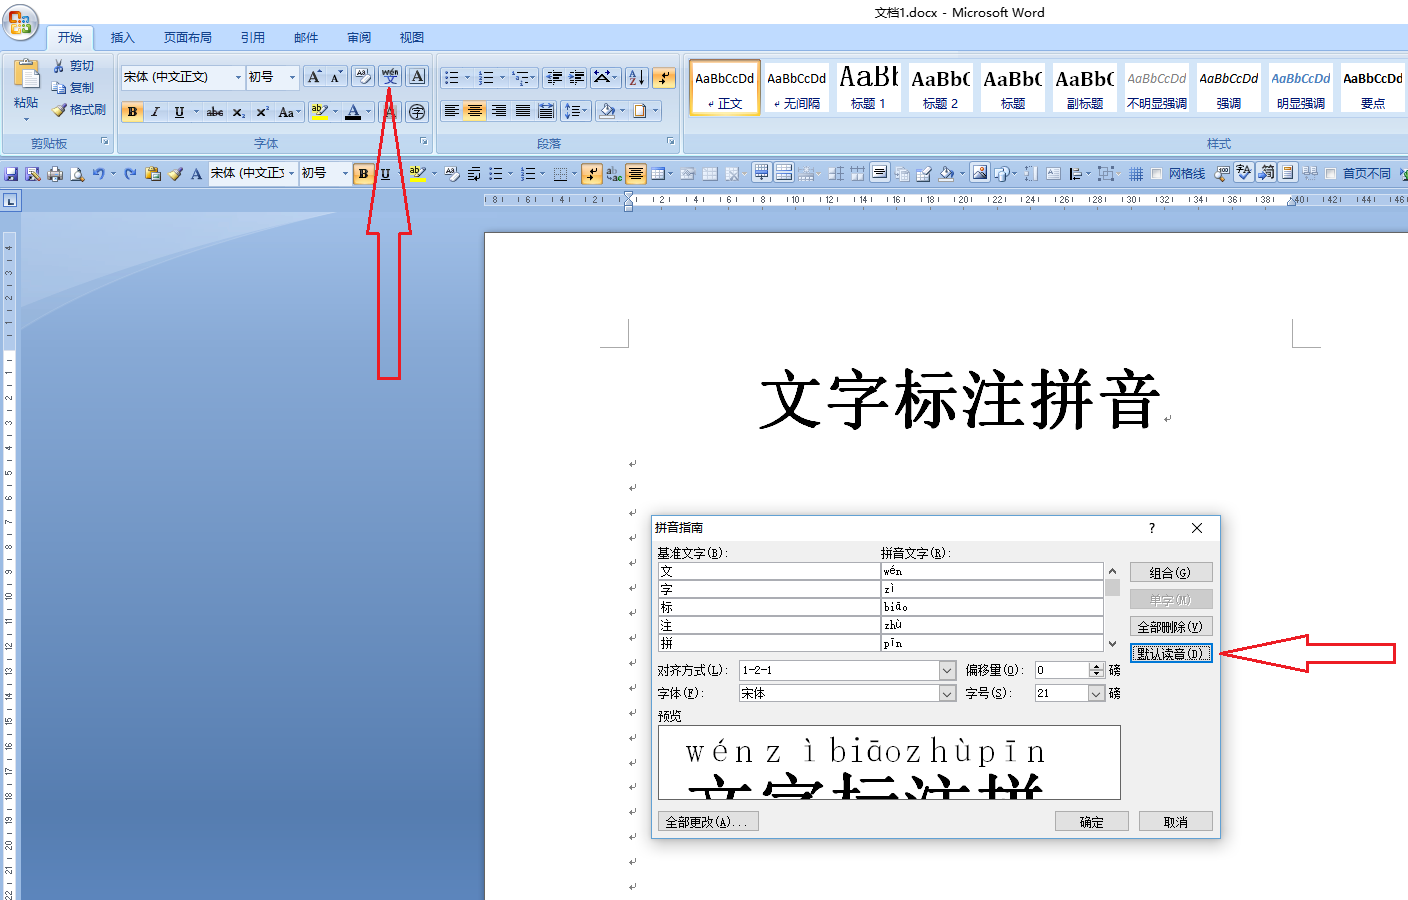The image size is (1408, 900).
Task: Click the Shrink Font icon
Action: coord(336,77)
